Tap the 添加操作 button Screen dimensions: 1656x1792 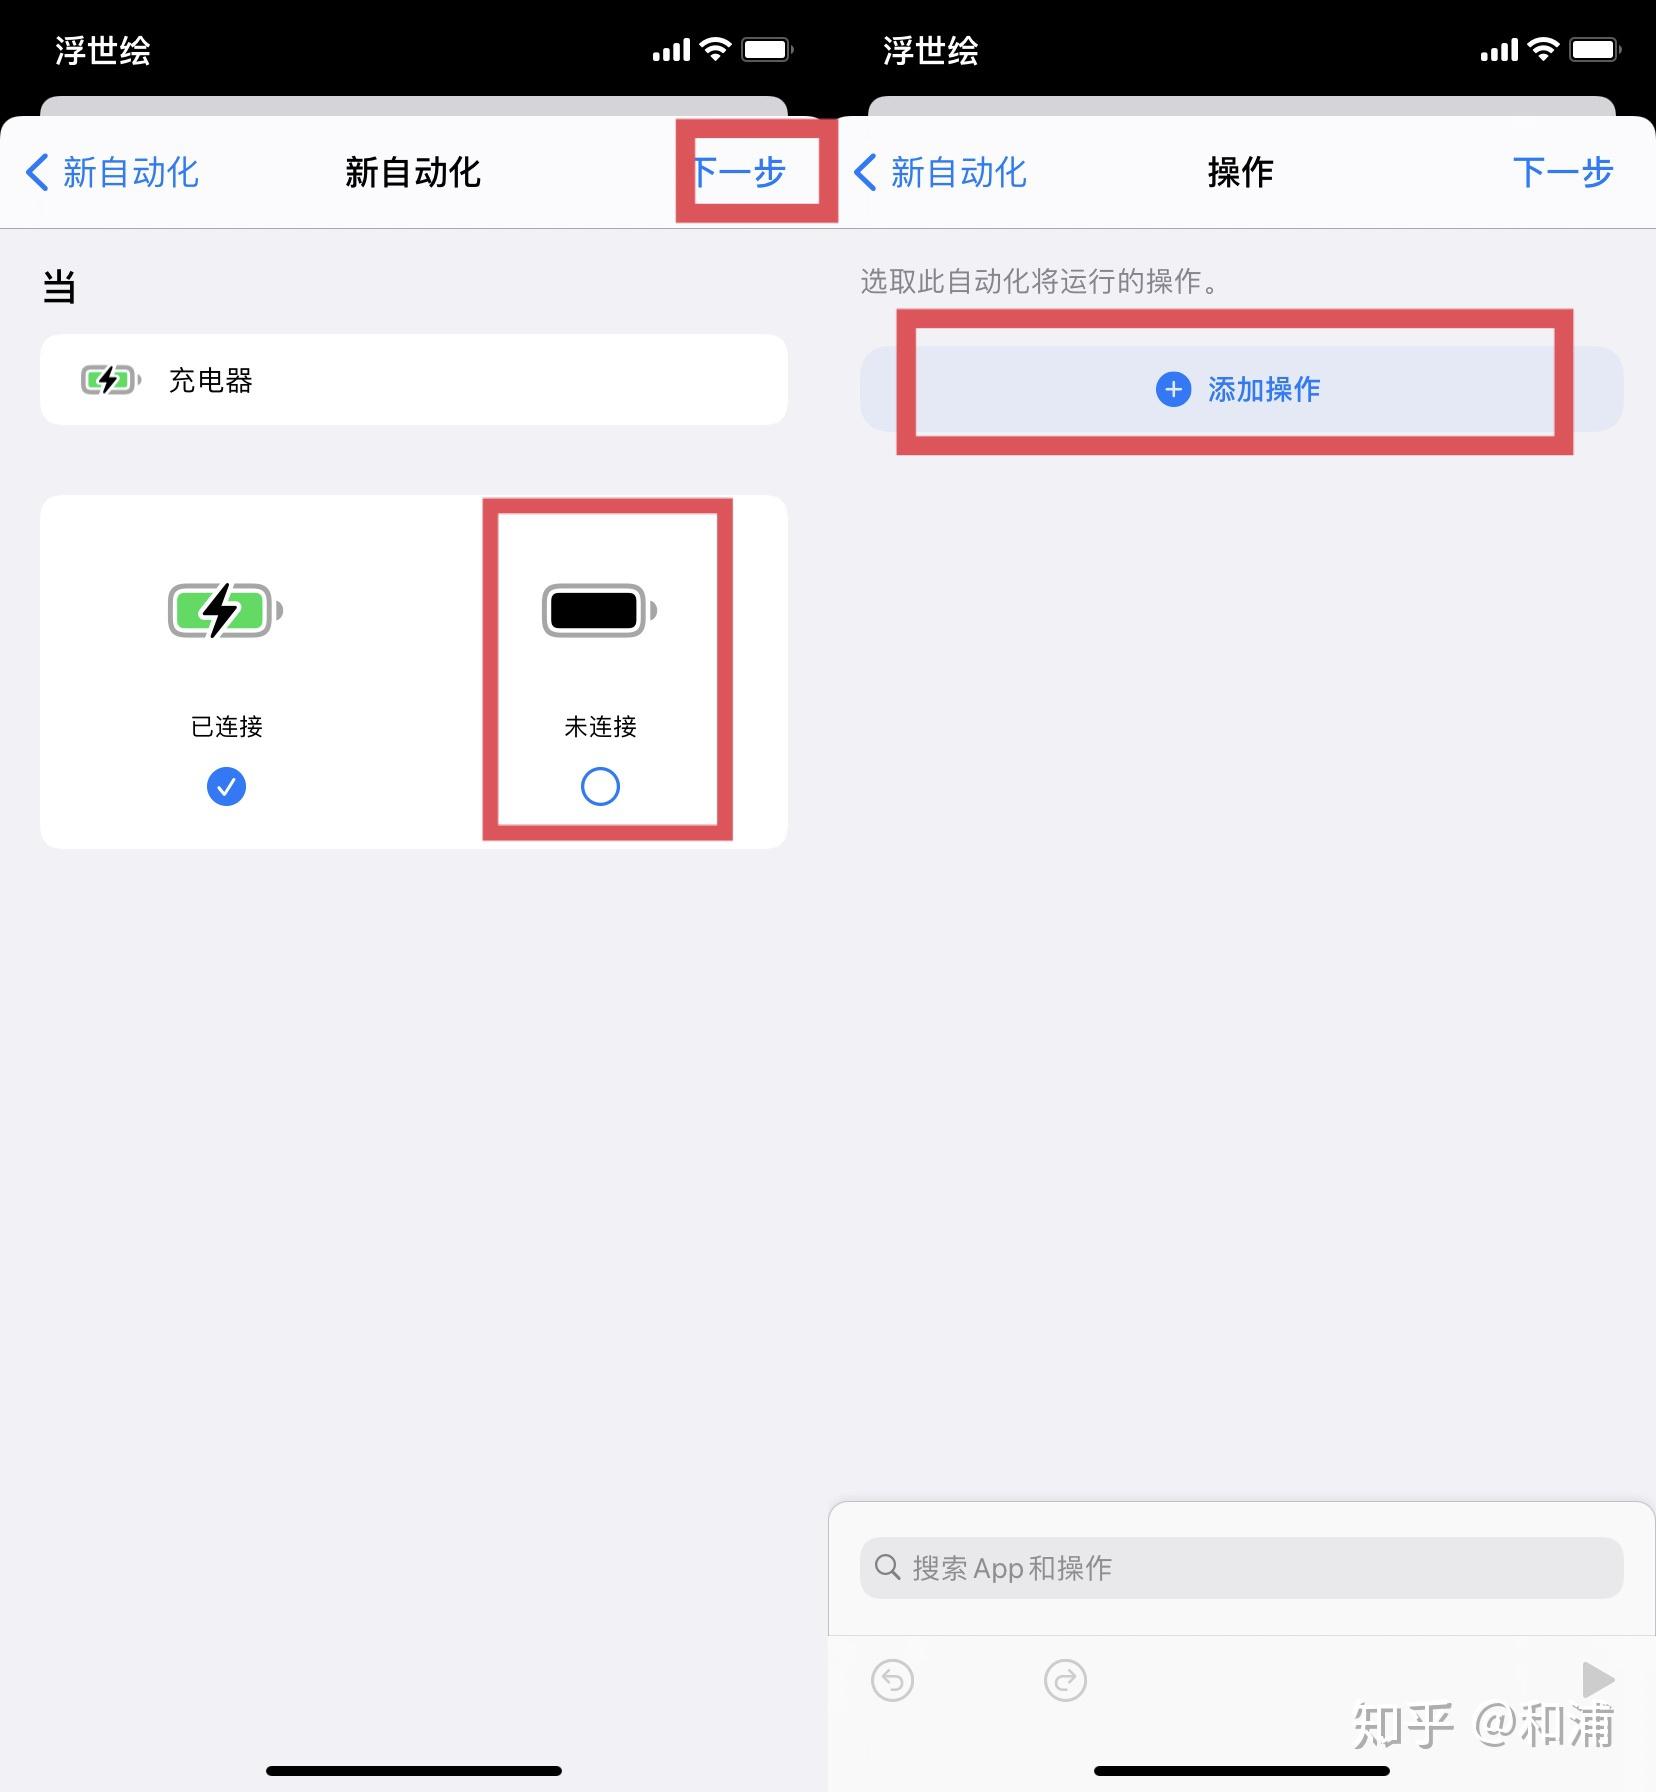1241,389
